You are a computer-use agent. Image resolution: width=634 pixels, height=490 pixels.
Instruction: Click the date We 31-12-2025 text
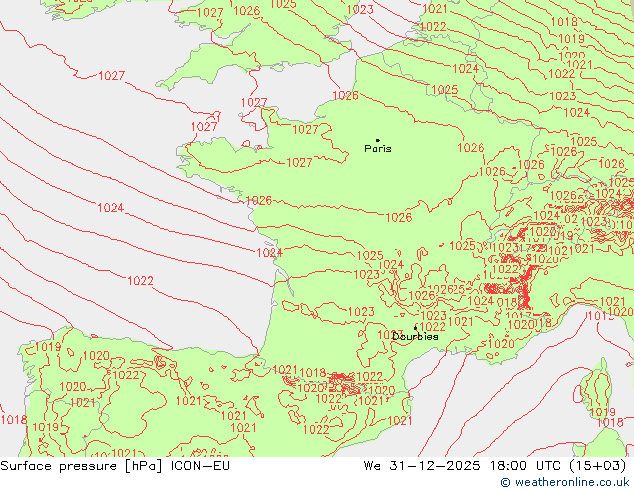[x=422, y=466]
